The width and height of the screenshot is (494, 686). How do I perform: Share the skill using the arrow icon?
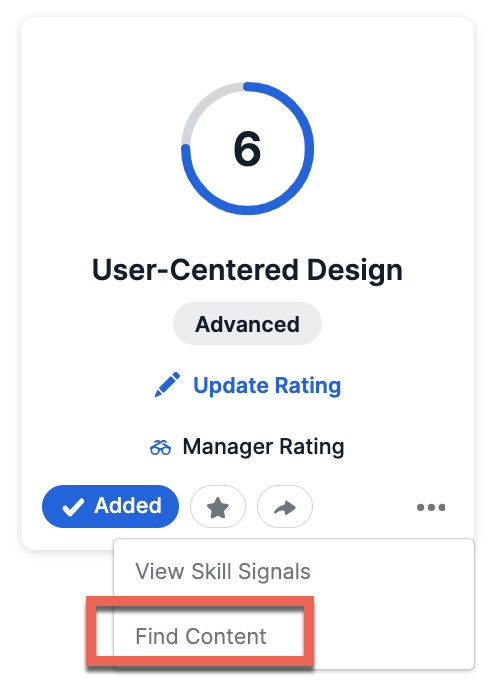pyautogui.click(x=285, y=507)
